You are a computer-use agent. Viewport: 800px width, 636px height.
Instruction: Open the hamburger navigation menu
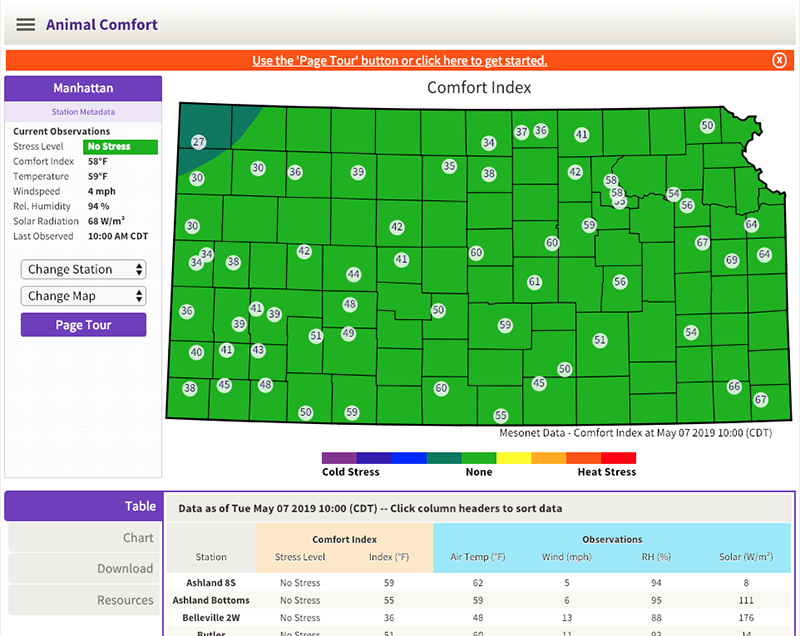25,24
